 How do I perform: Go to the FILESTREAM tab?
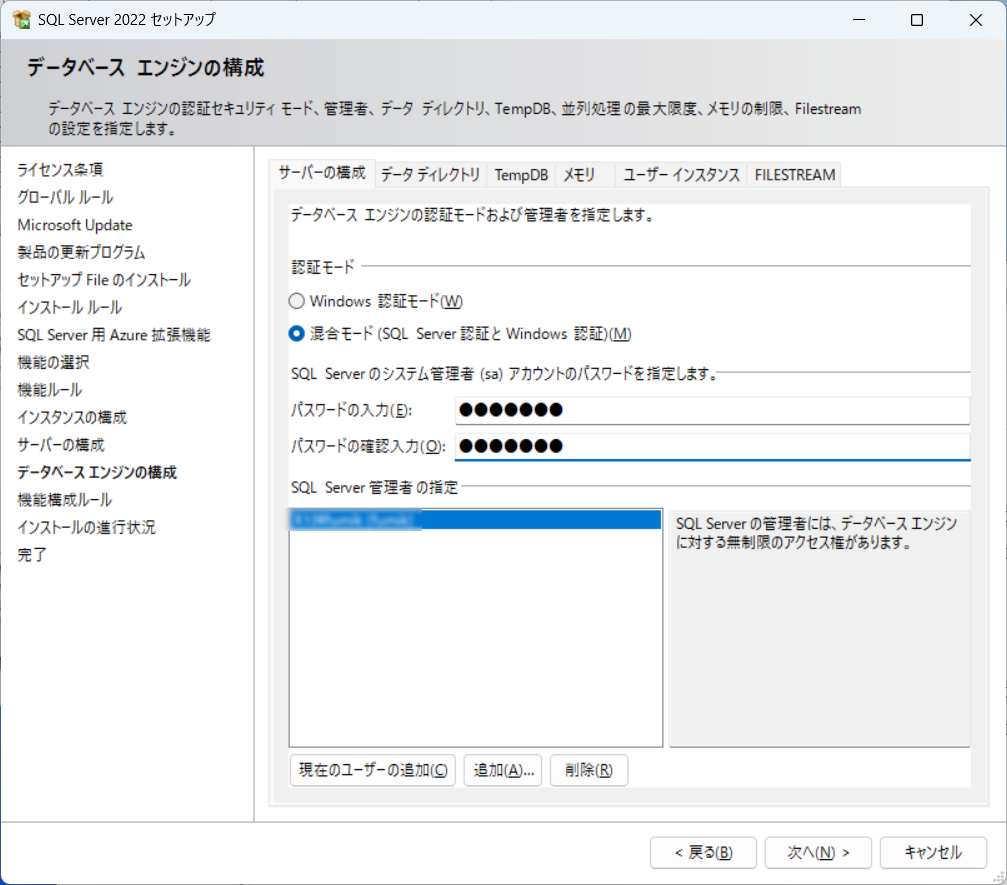[x=794, y=175]
